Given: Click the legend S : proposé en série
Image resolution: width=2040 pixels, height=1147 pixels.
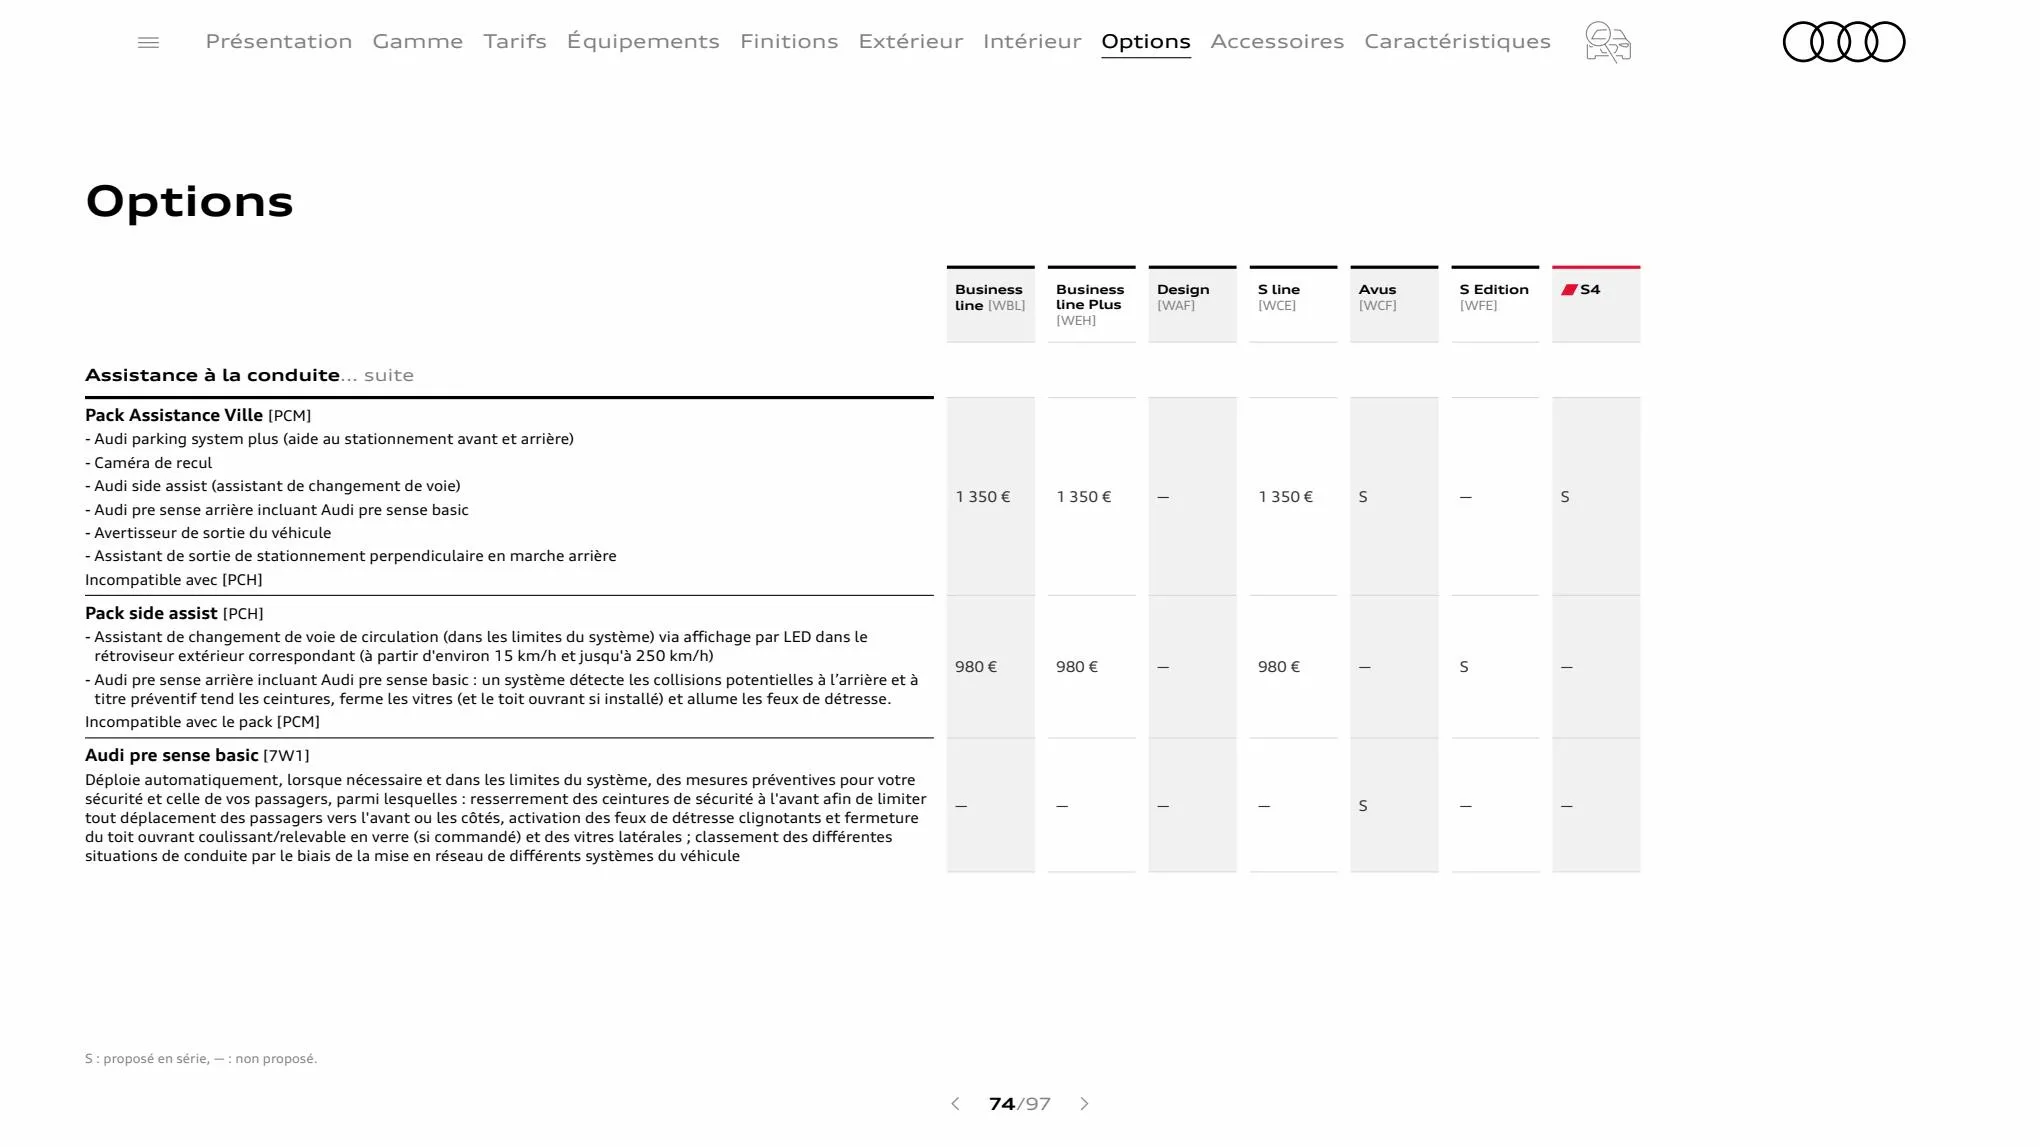Looking at the screenshot, I should click(x=147, y=1059).
